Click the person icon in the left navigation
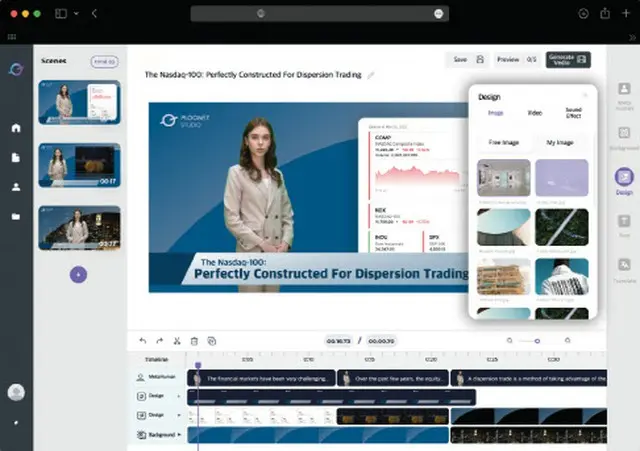Image resolution: width=640 pixels, height=451 pixels. [x=16, y=187]
